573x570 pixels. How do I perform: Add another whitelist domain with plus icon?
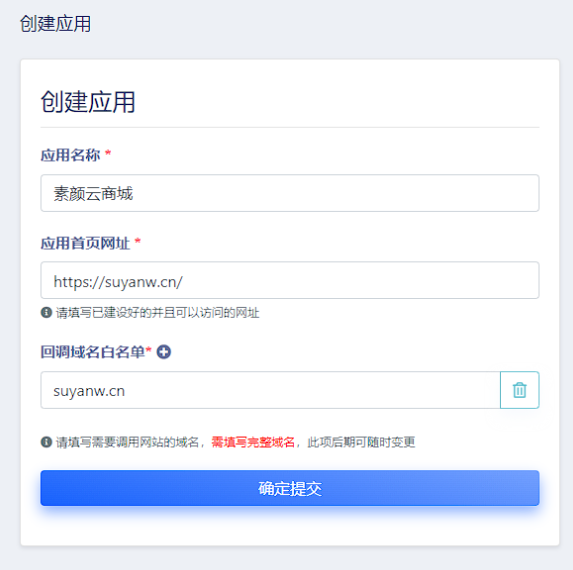[x=164, y=352]
